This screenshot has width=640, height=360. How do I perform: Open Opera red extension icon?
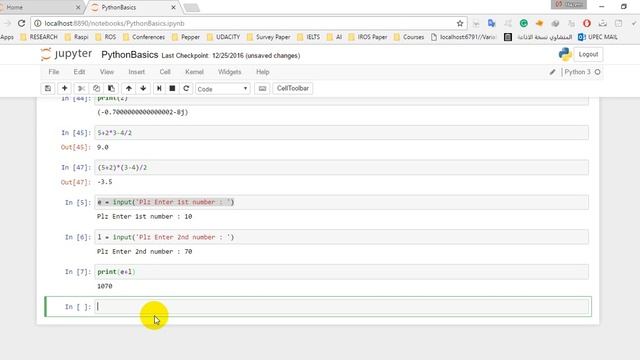click(x=587, y=23)
